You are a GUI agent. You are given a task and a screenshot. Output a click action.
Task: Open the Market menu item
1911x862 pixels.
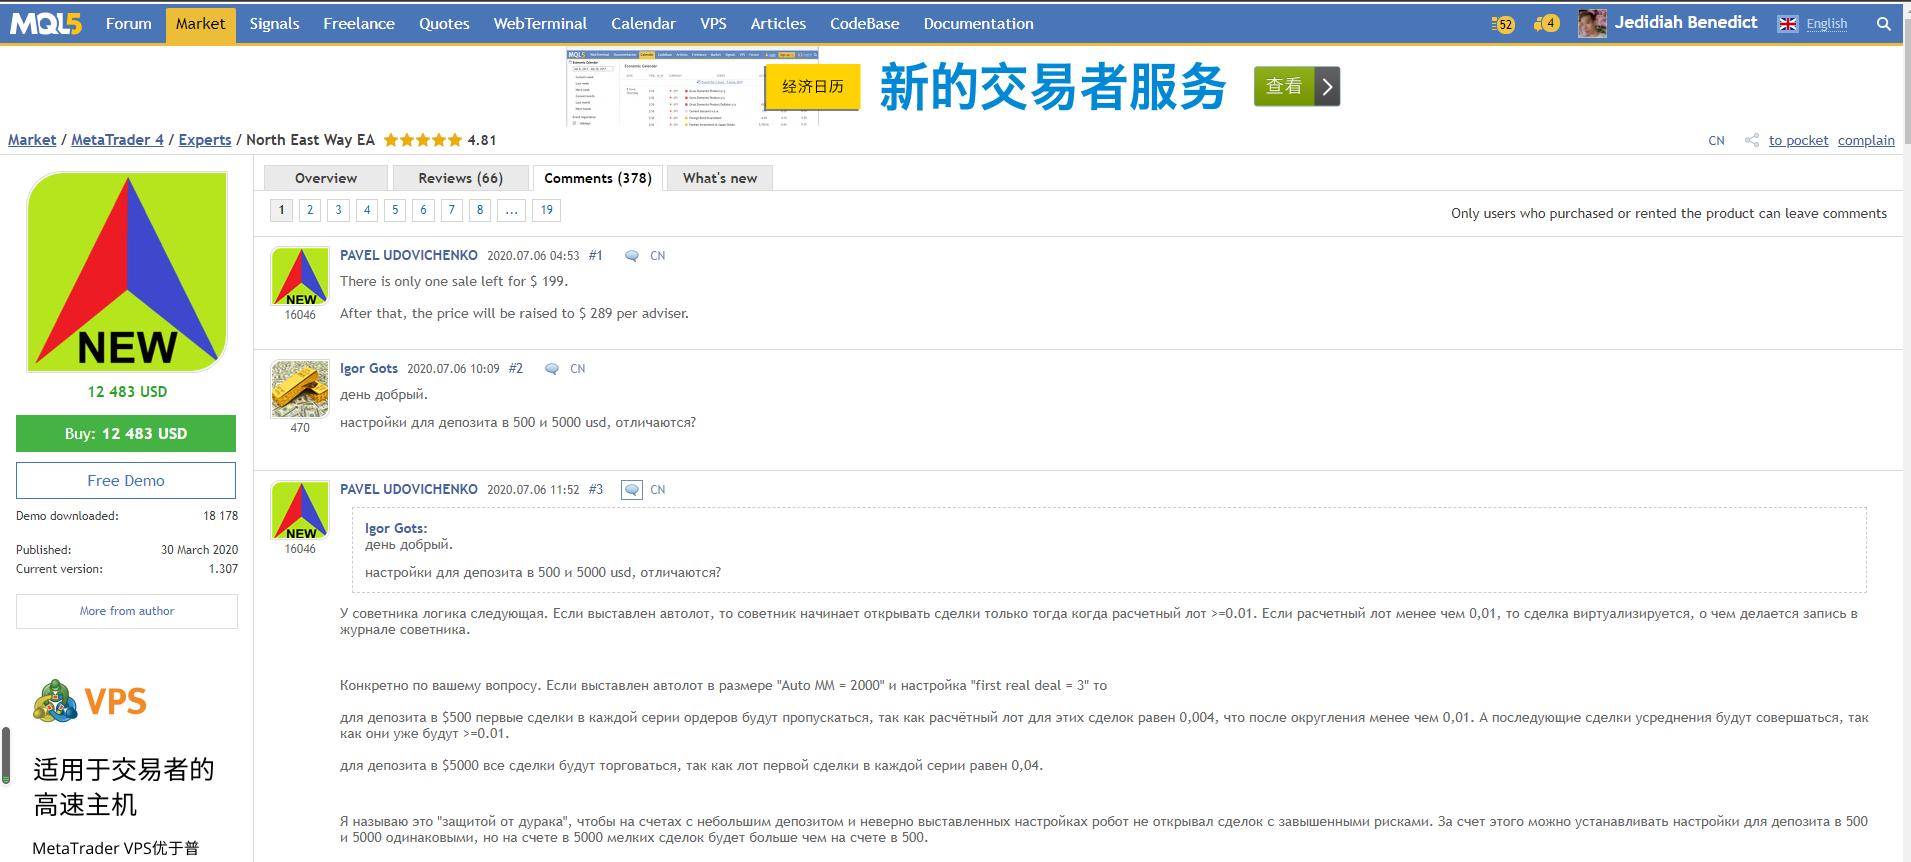coord(201,24)
